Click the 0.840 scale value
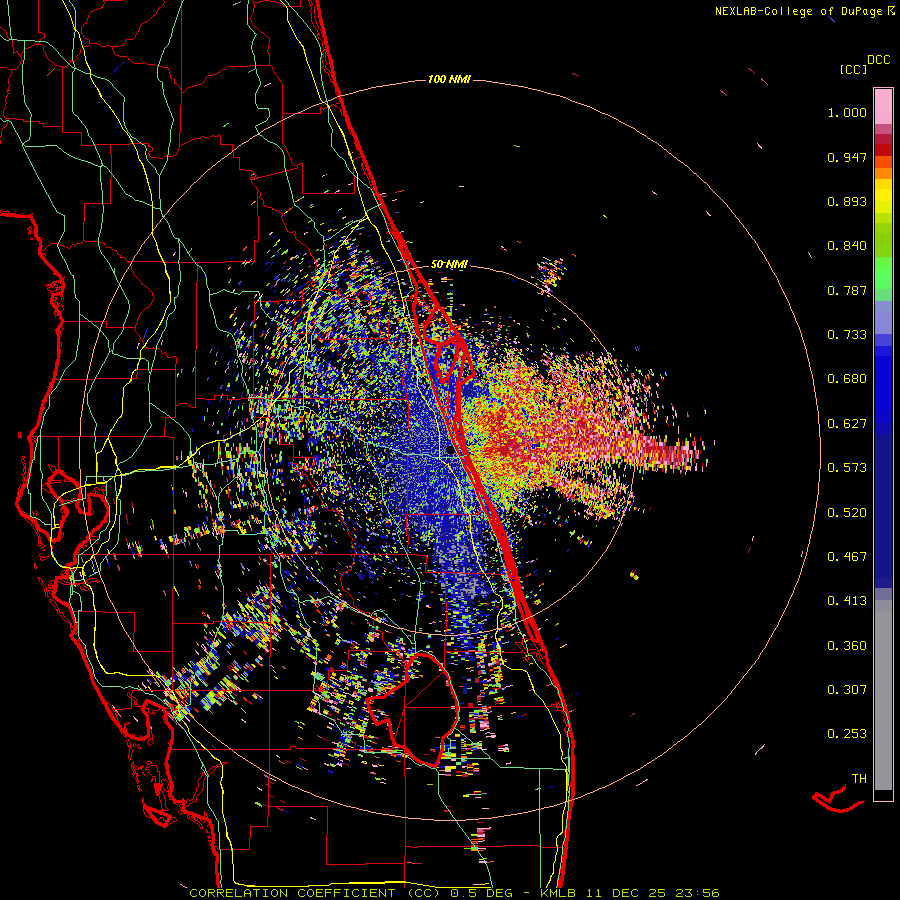900x900 pixels. pos(847,246)
